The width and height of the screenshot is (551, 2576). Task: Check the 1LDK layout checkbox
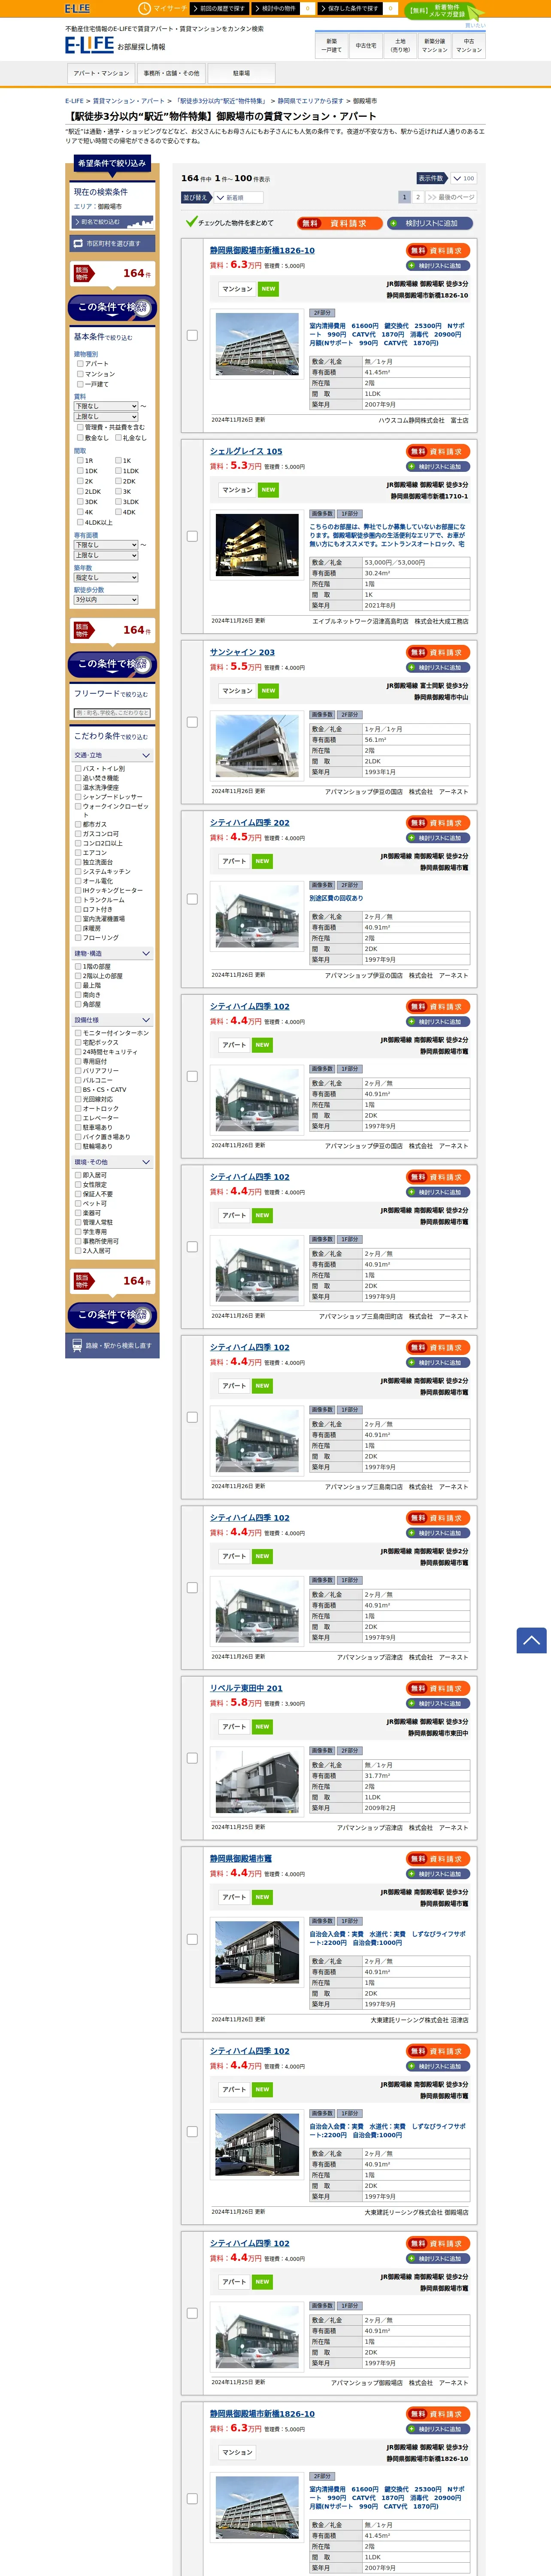coord(118,471)
